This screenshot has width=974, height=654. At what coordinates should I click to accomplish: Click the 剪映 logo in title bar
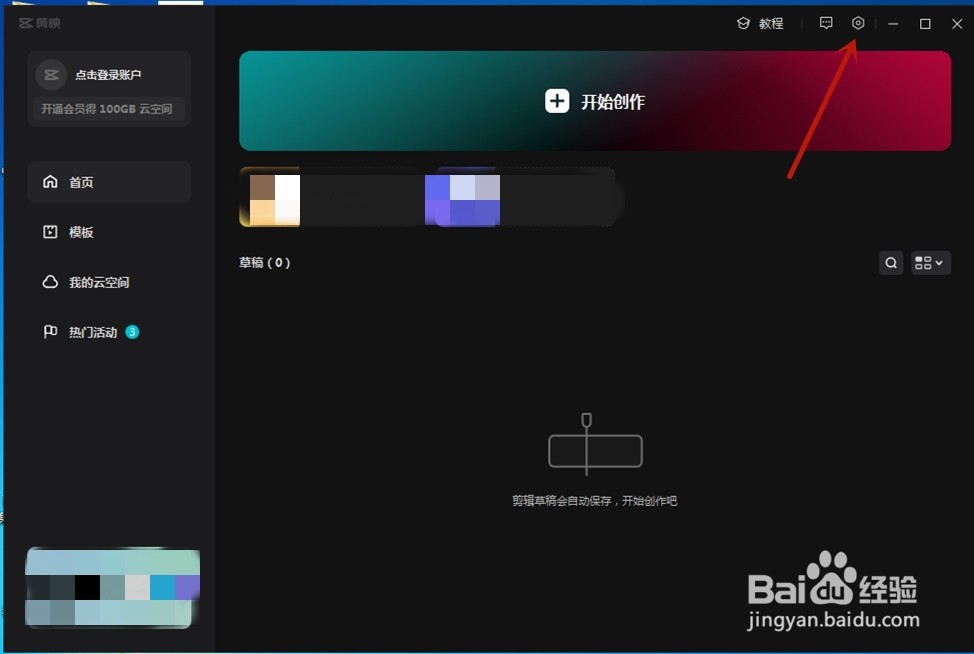(x=39, y=23)
